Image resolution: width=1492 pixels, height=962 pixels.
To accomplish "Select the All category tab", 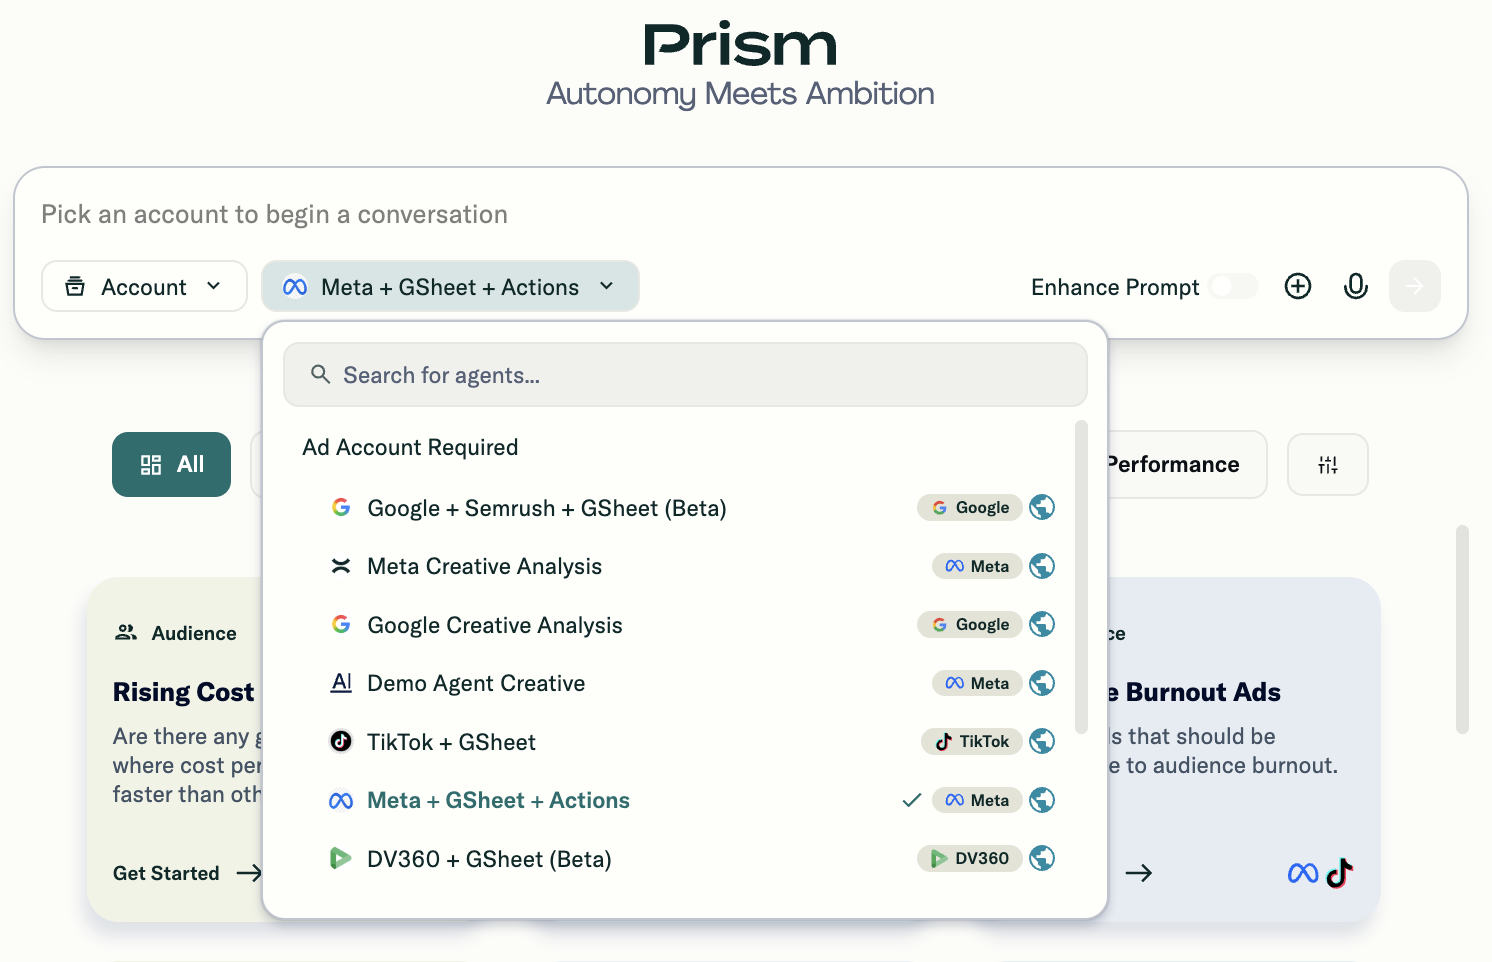I will (171, 465).
